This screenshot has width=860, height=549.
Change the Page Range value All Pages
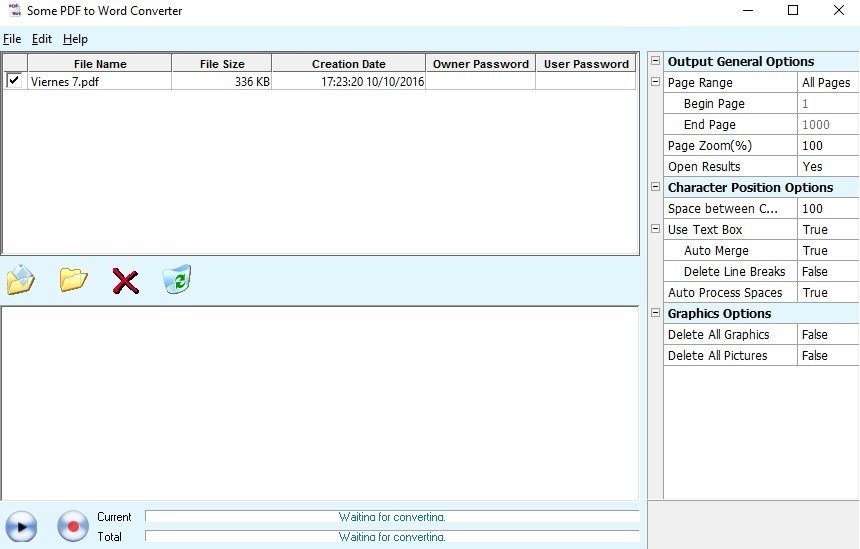click(828, 83)
